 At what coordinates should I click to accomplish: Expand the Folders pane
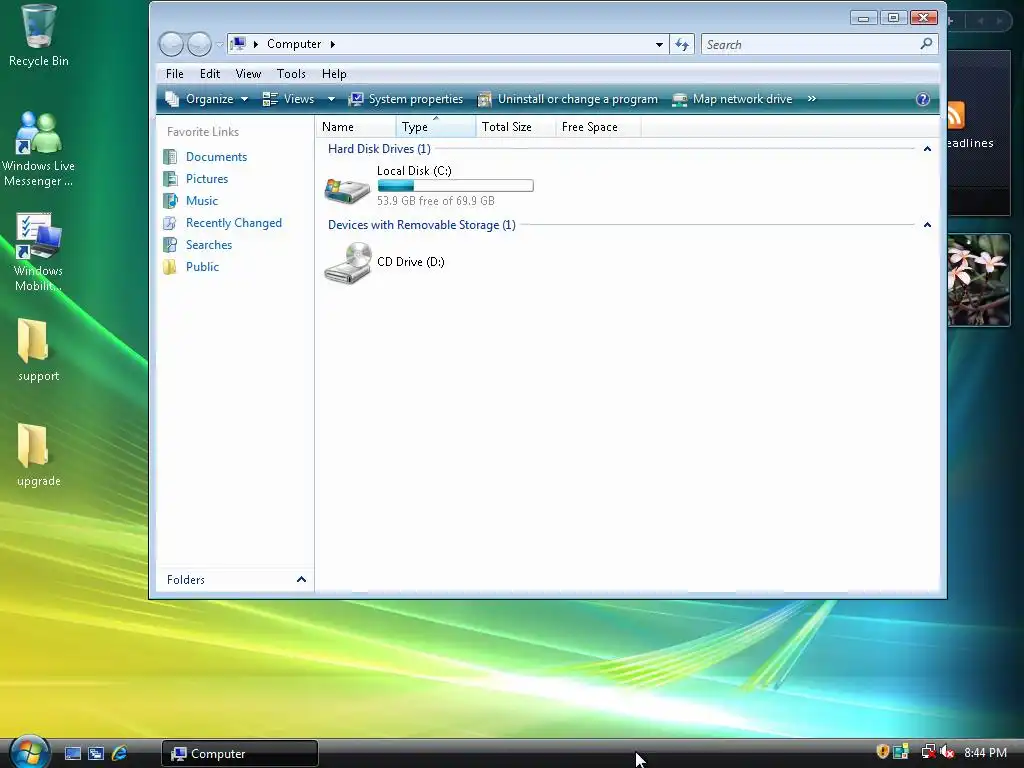click(x=301, y=579)
